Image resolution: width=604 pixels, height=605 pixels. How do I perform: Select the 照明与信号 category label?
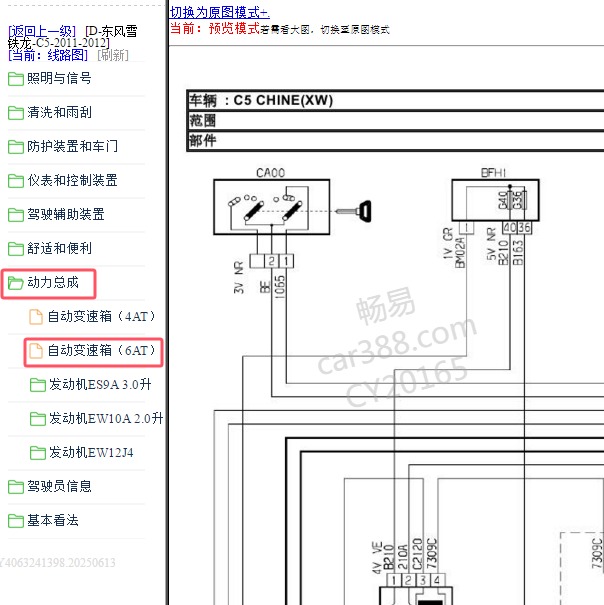tap(59, 78)
